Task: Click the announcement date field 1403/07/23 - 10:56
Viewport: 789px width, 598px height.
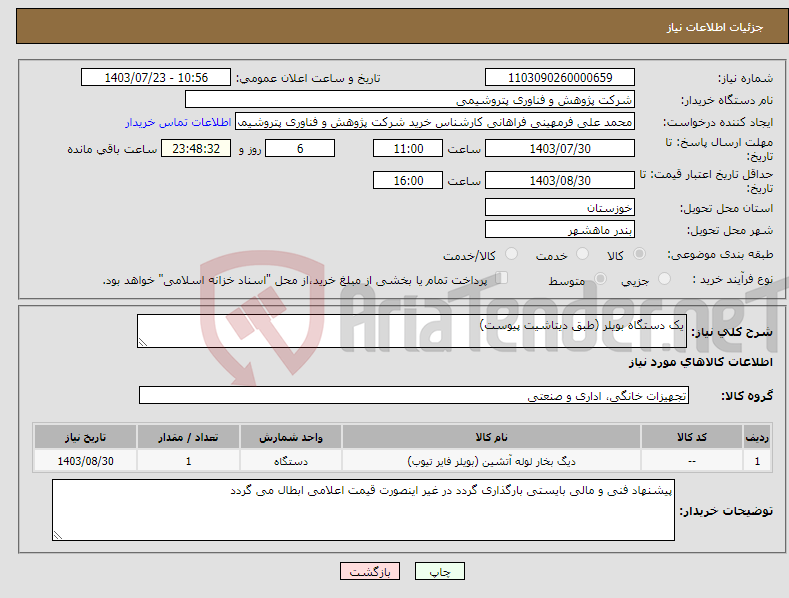Action: click(x=156, y=78)
